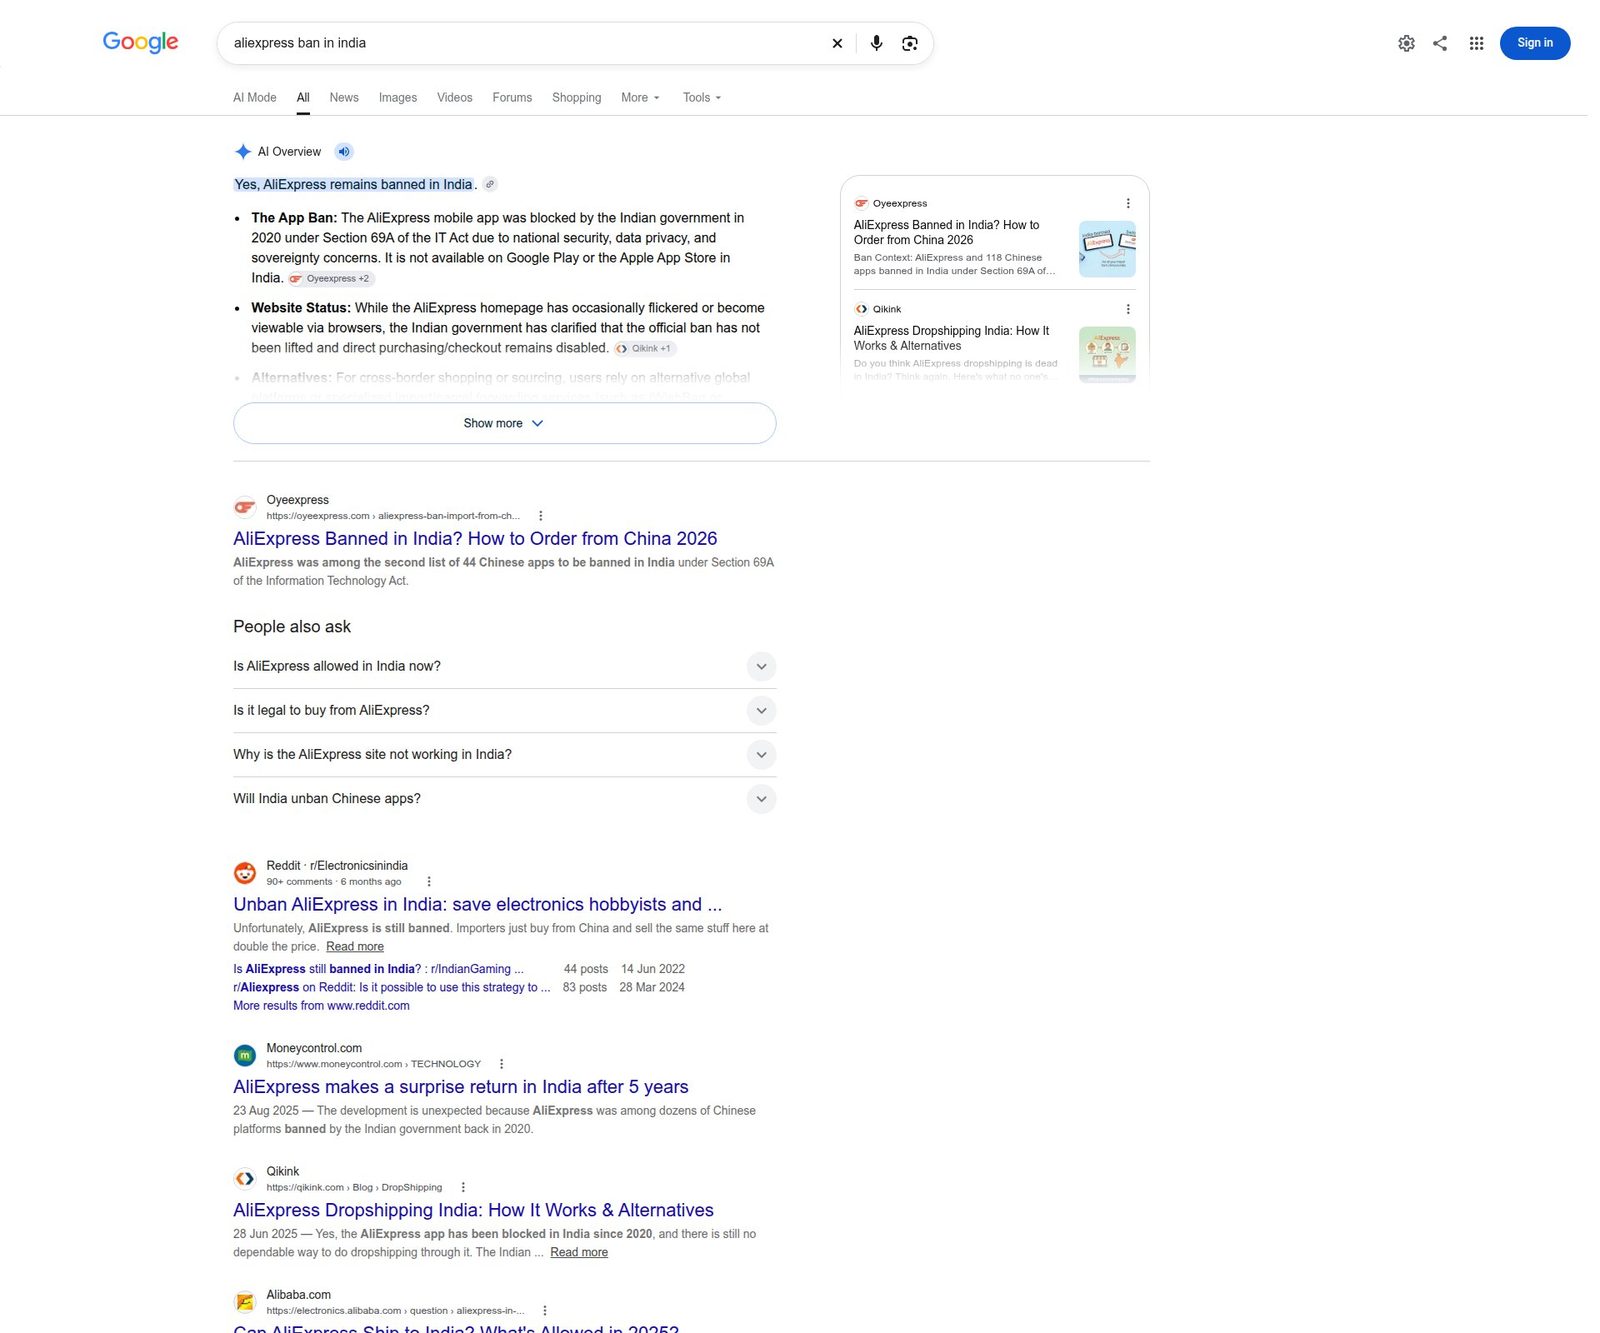Open more options for Moneycontrol result
Viewport: 1600px width, 1333px height.
501,1064
